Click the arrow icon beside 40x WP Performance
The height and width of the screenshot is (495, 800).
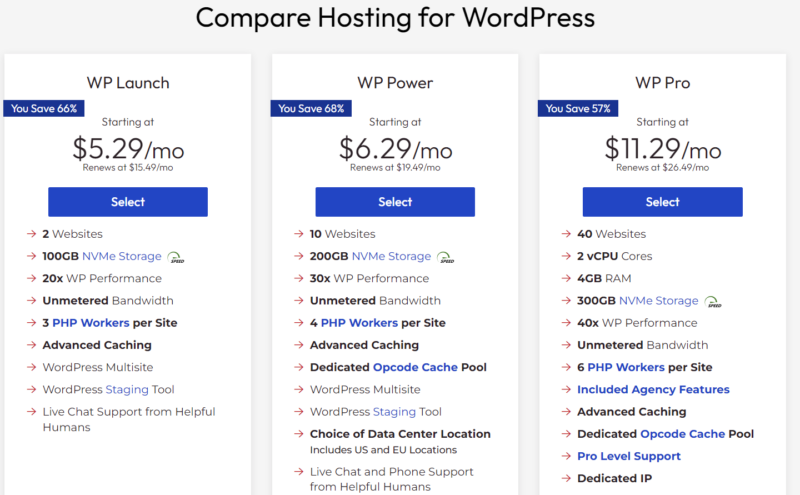click(566, 323)
